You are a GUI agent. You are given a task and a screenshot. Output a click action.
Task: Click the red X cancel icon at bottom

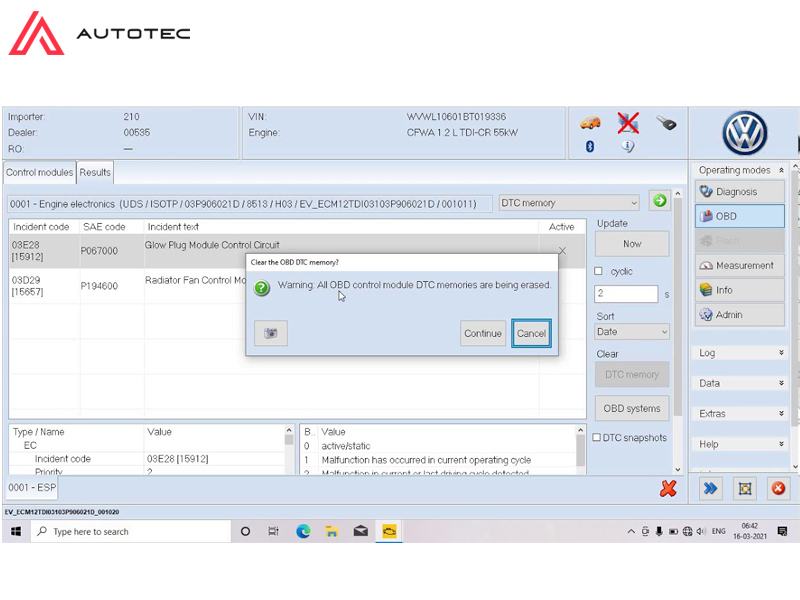[x=667, y=488]
